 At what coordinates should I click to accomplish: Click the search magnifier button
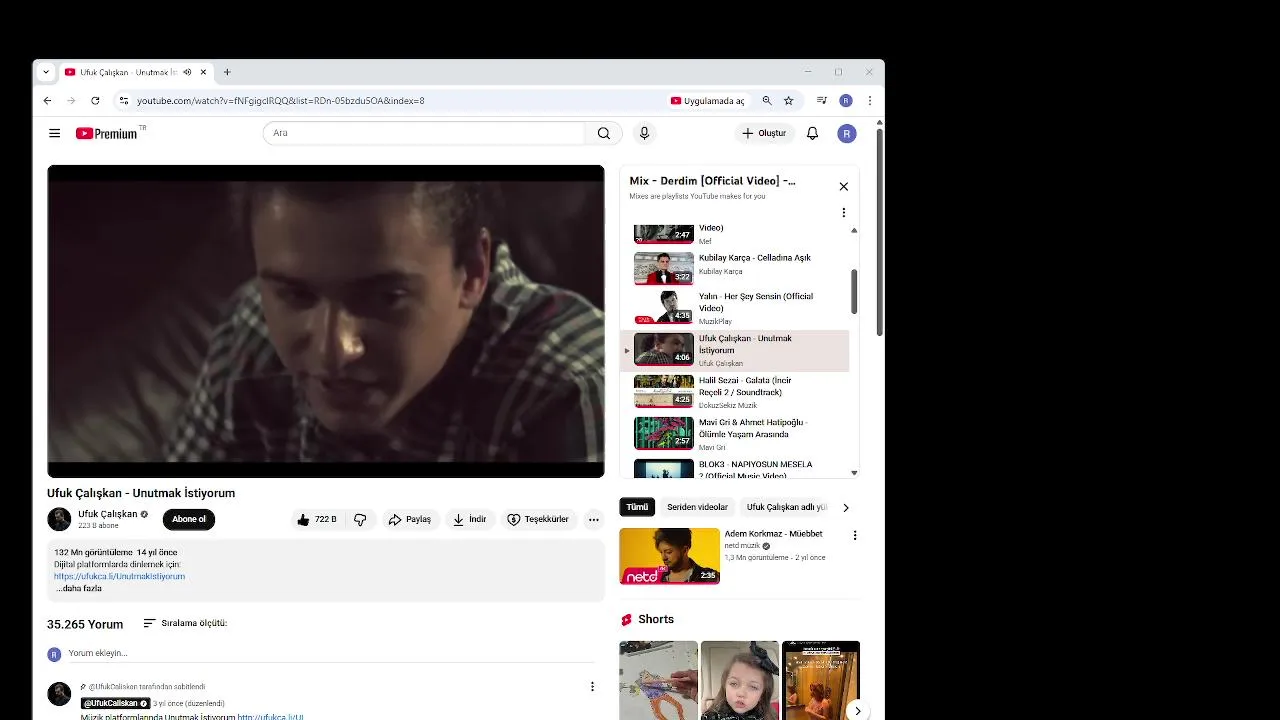click(604, 133)
